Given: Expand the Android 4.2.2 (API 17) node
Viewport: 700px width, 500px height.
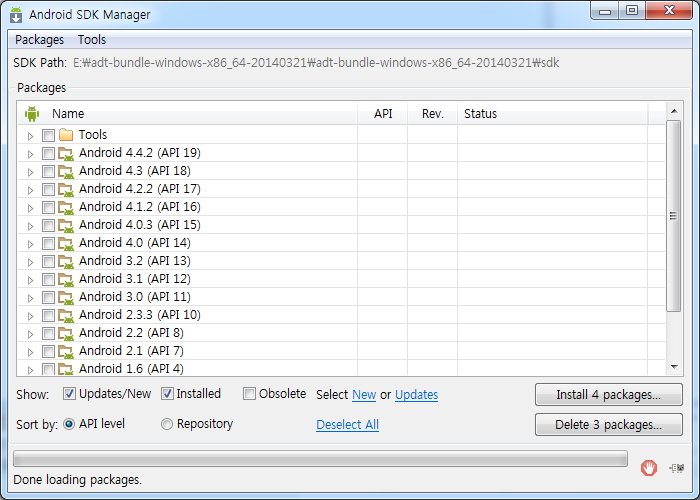Looking at the screenshot, I should click(30, 190).
